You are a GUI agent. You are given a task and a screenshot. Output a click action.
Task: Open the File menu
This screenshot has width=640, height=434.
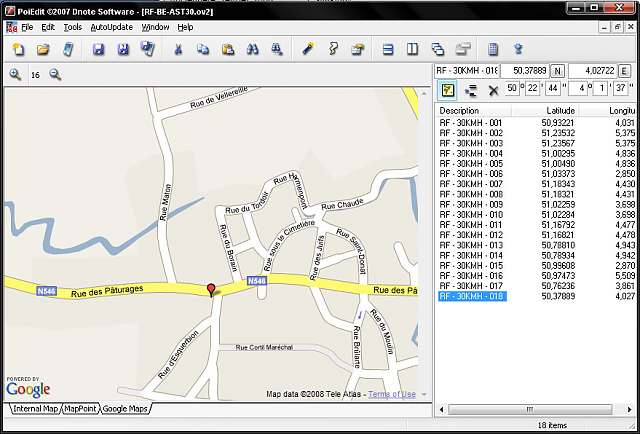27,27
